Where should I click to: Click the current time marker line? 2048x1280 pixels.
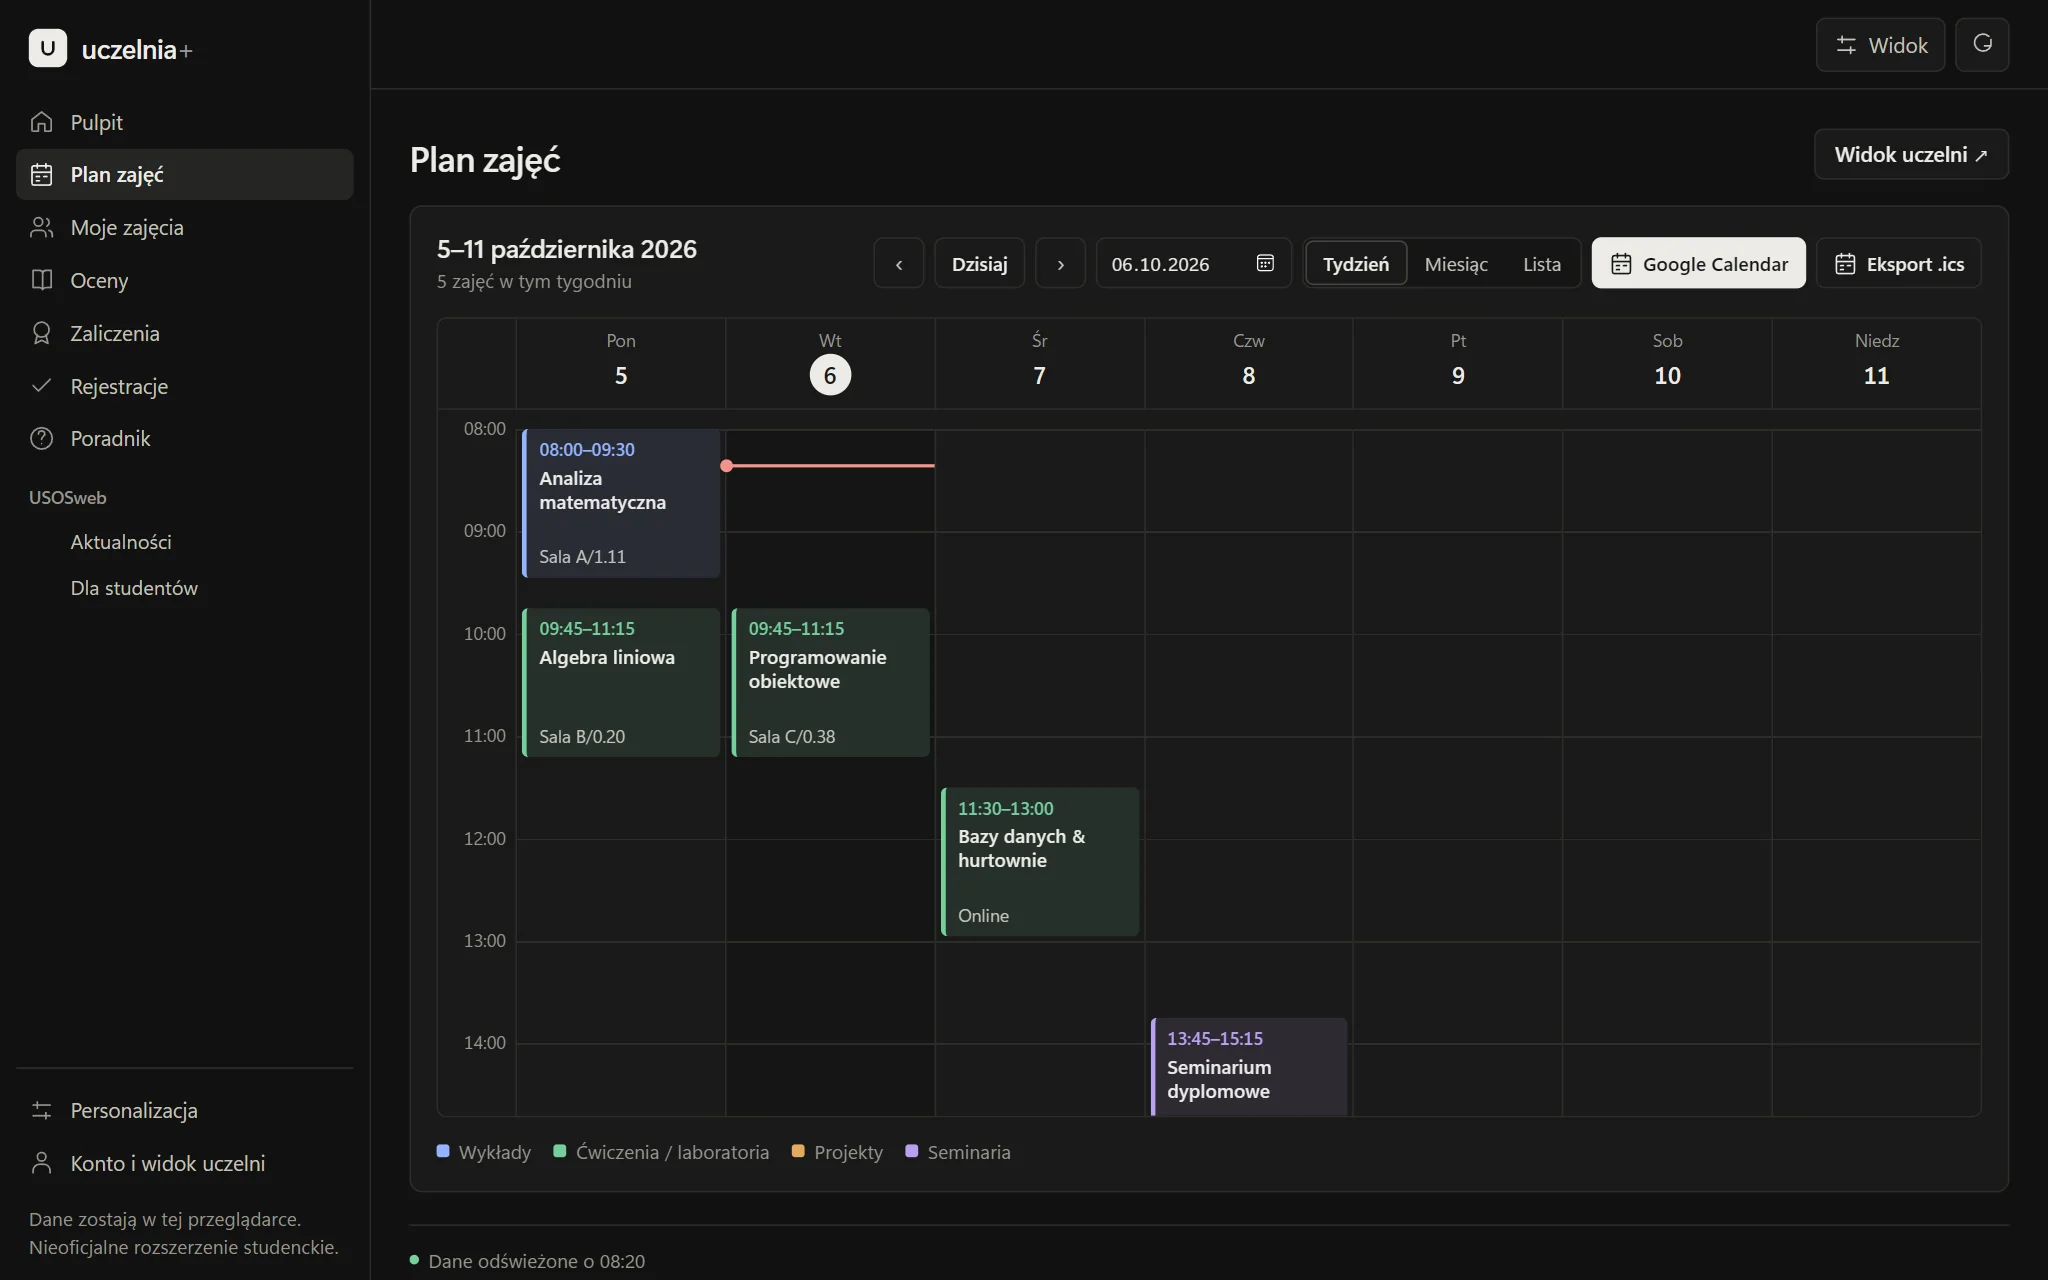coord(830,465)
